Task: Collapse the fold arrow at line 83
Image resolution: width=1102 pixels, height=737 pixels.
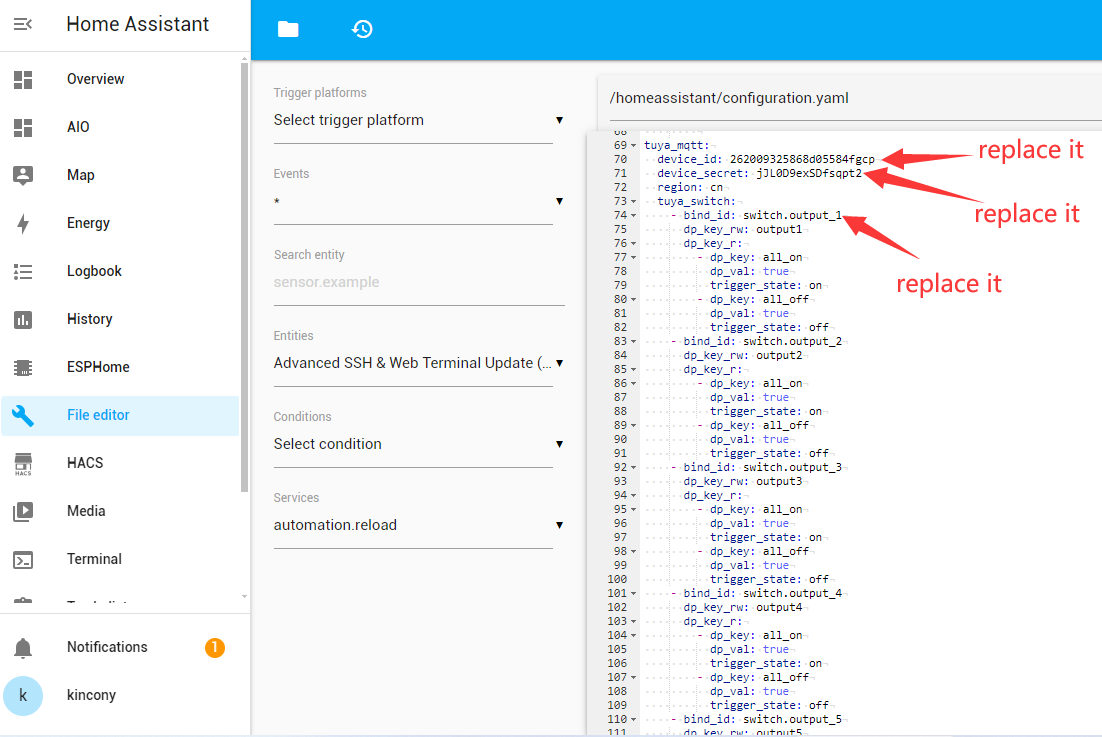Action: (633, 341)
